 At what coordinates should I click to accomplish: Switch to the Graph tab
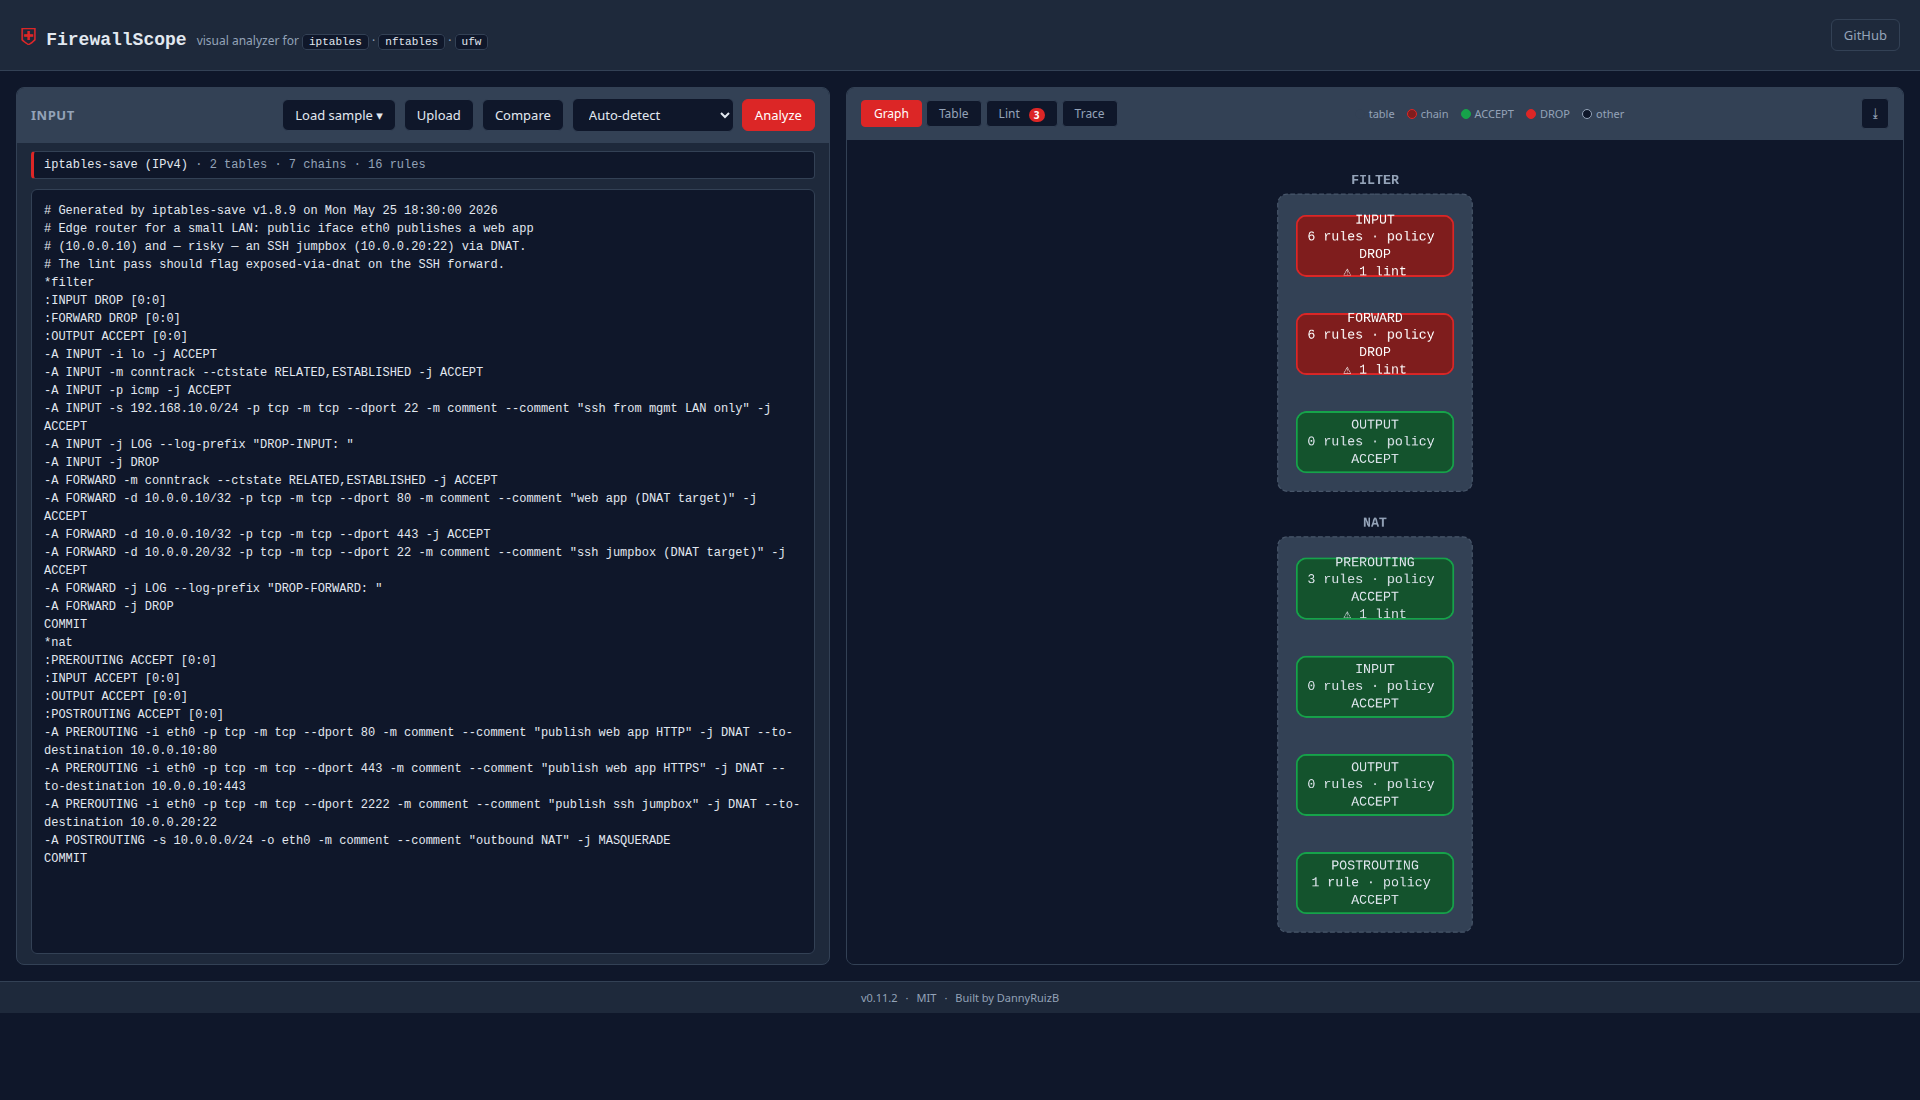pyautogui.click(x=891, y=114)
